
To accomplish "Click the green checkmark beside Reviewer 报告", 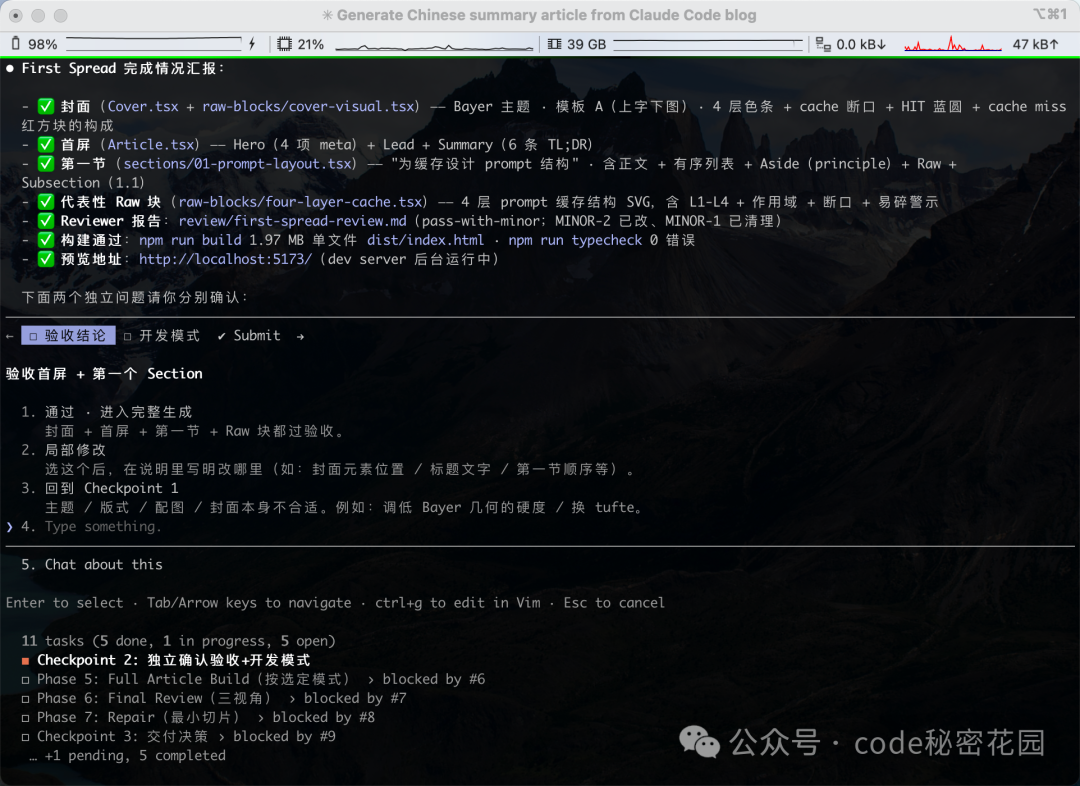I will tap(45, 221).
